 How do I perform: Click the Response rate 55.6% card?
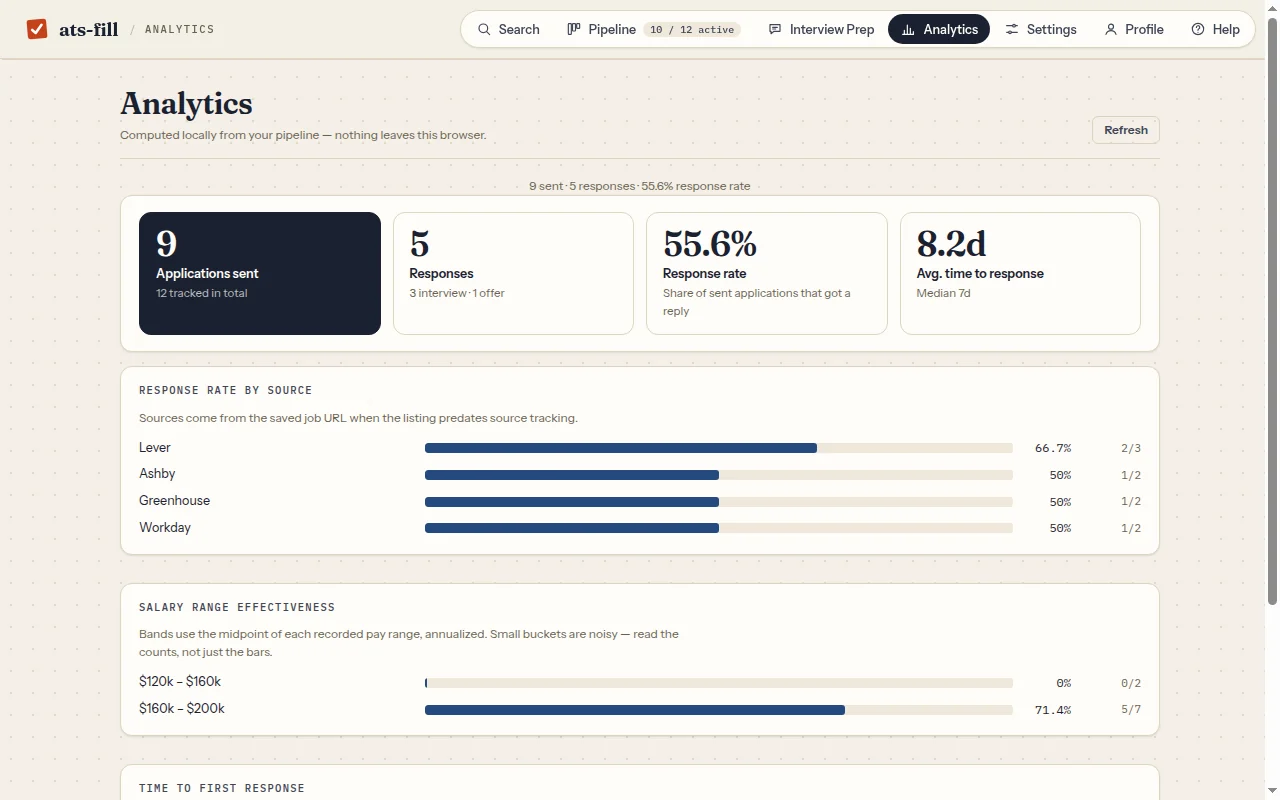click(x=767, y=273)
